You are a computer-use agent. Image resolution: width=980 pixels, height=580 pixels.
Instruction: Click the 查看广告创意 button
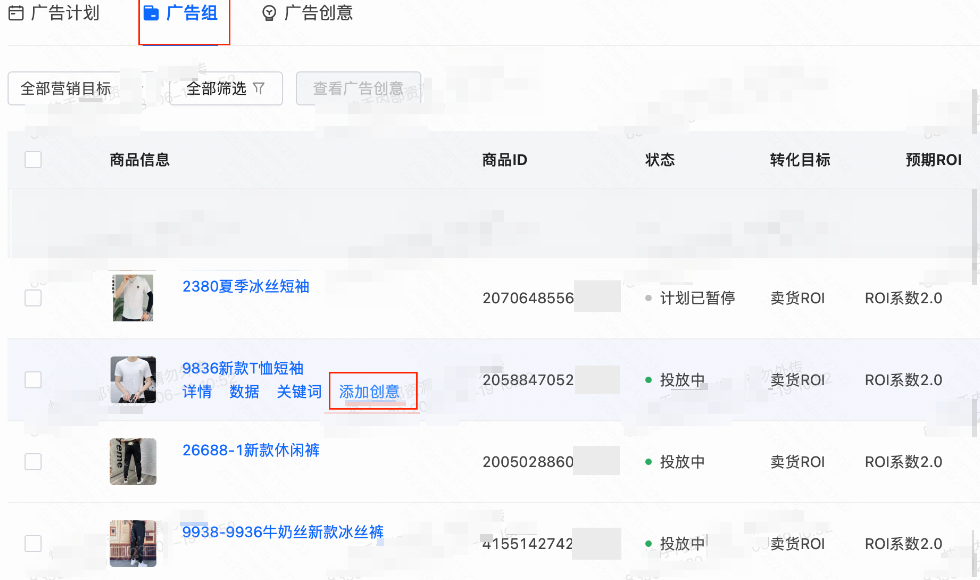click(358, 88)
